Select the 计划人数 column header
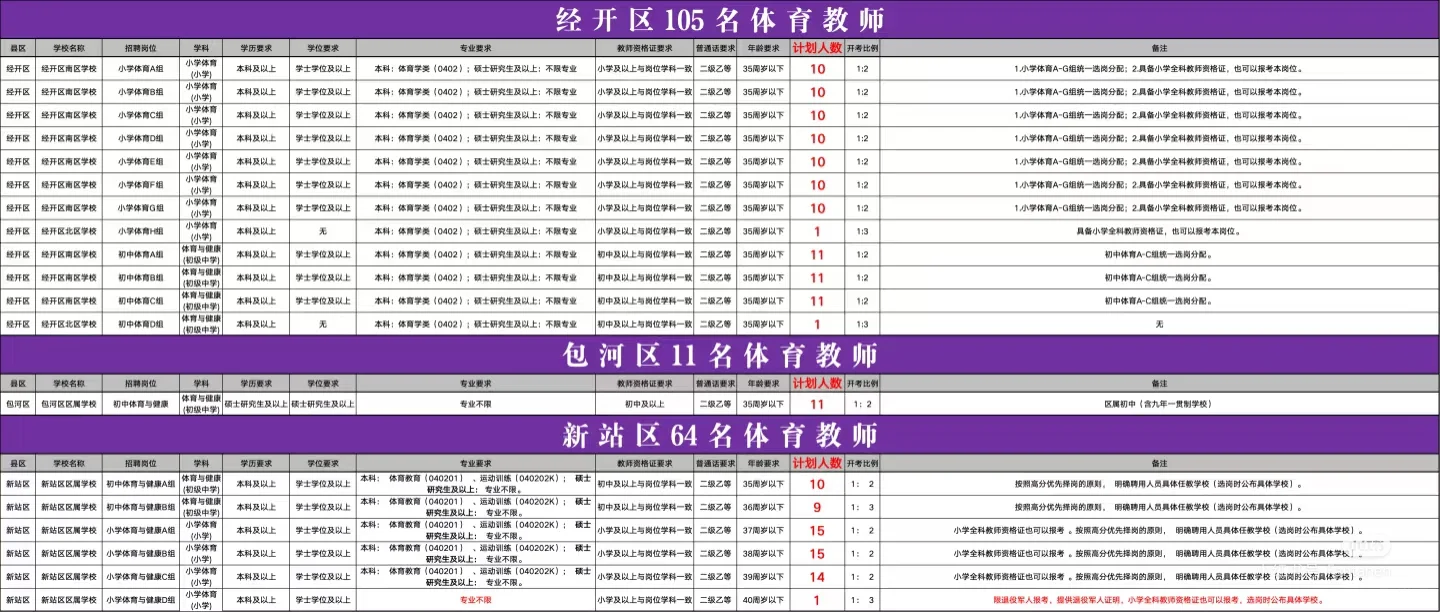This screenshot has height=612, width=1440. point(818,46)
